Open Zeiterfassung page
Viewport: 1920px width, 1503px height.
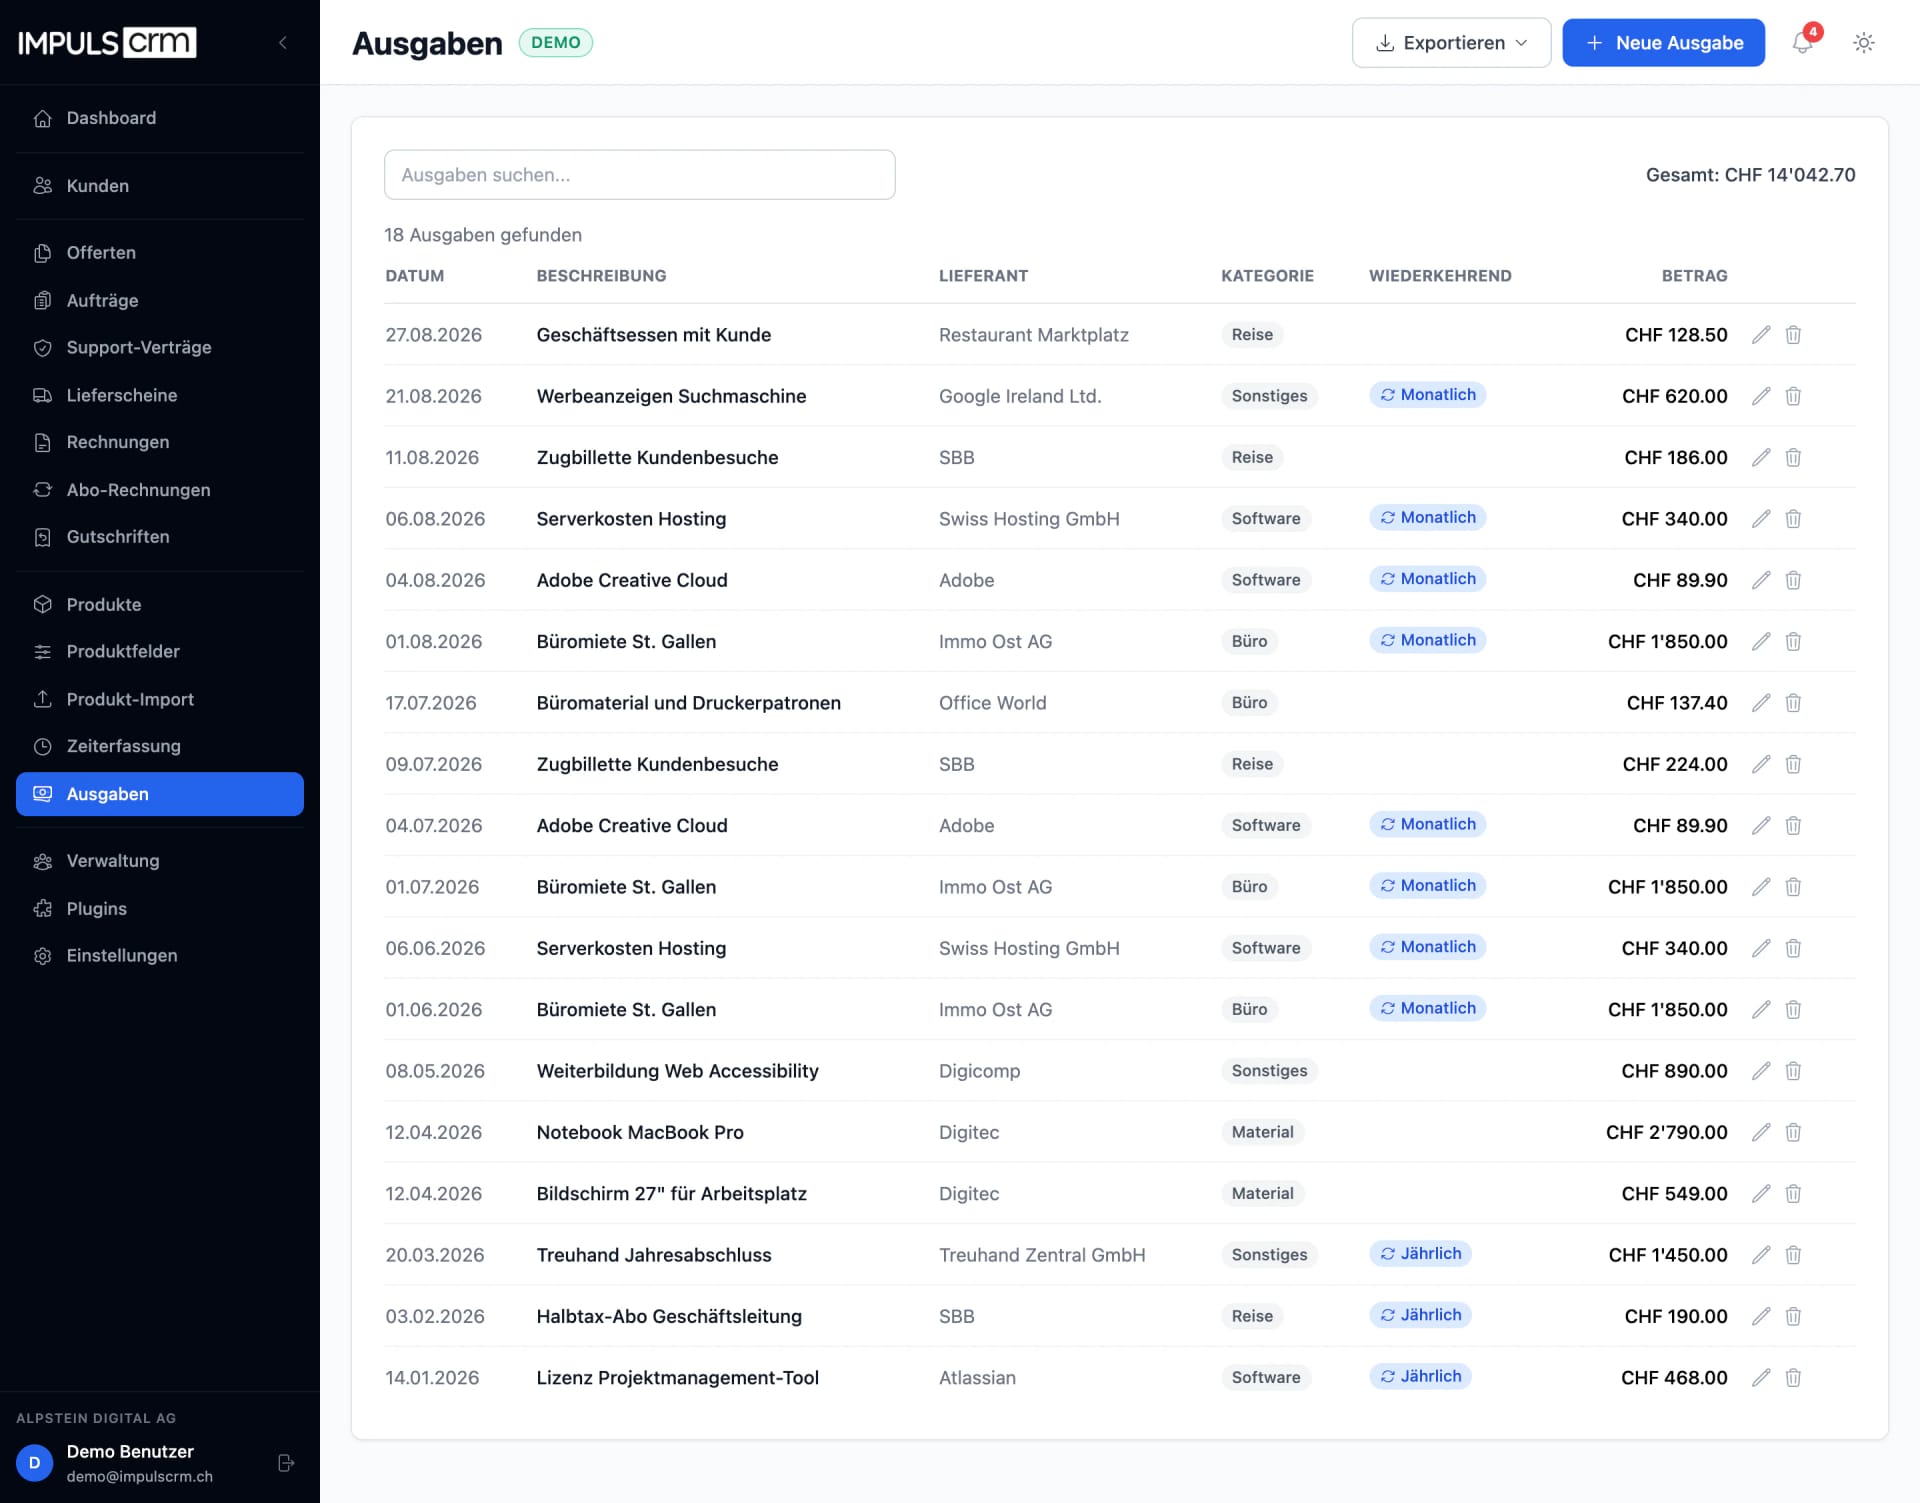[x=160, y=746]
